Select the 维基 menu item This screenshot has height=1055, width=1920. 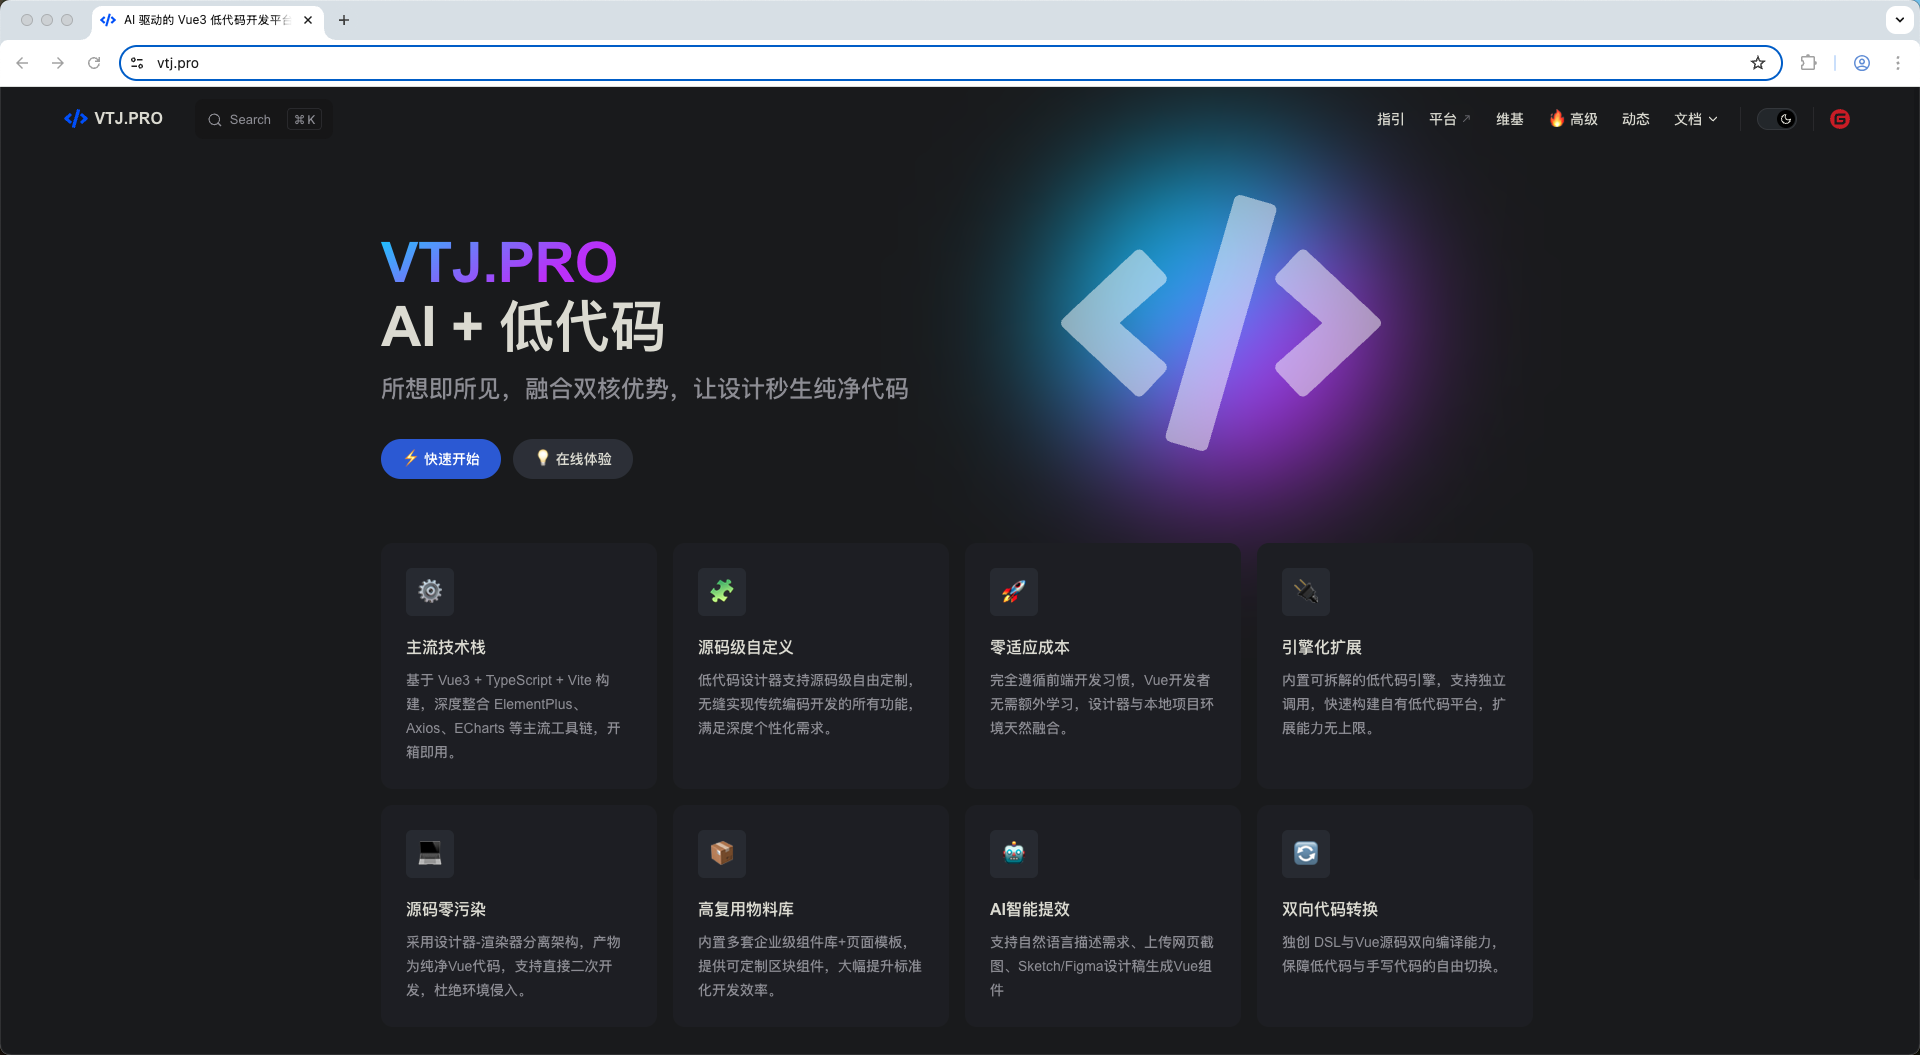pyautogui.click(x=1509, y=119)
